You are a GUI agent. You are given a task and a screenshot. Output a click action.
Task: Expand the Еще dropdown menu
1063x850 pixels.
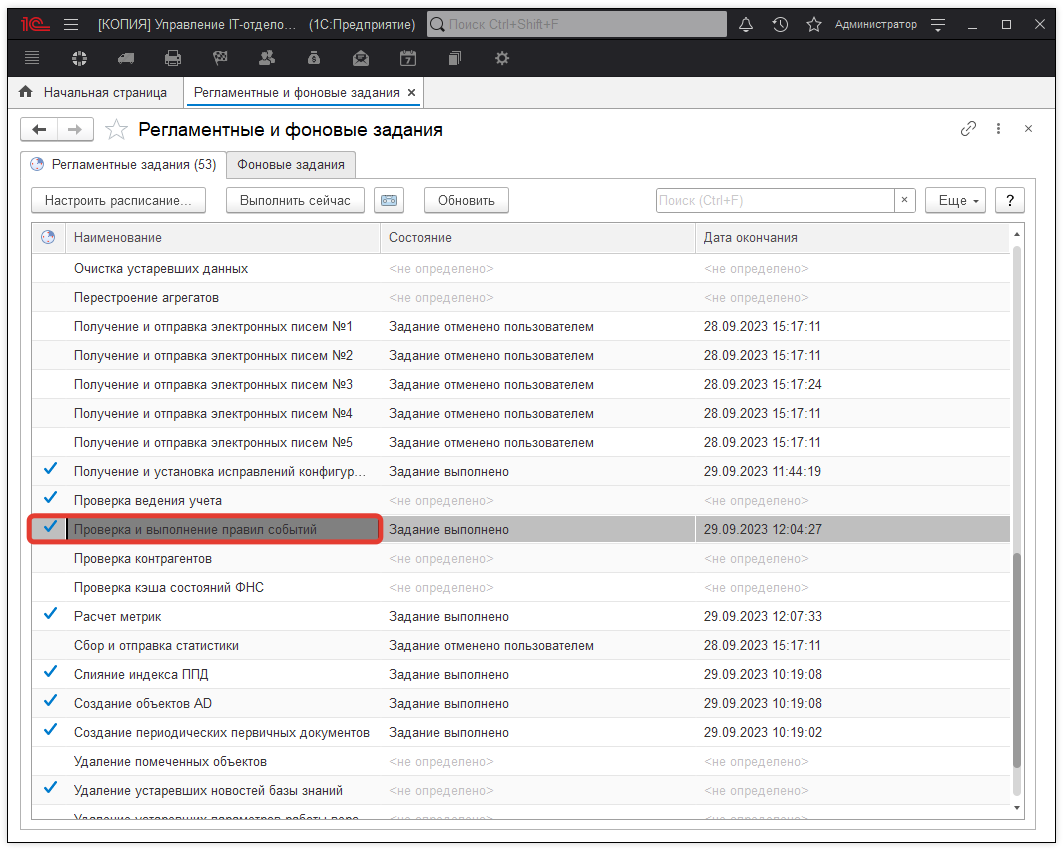[956, 200]
